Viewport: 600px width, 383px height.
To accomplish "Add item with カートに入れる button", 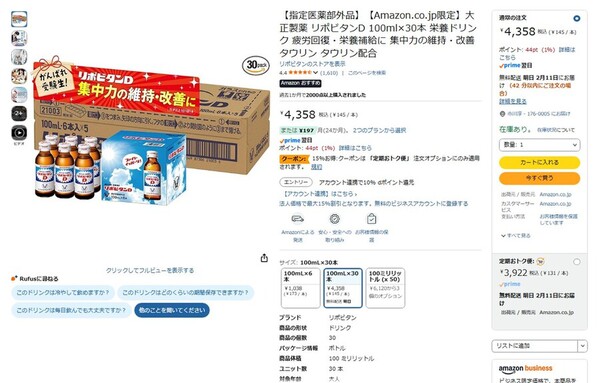I will pyautogui.click(x=539, y=162).
